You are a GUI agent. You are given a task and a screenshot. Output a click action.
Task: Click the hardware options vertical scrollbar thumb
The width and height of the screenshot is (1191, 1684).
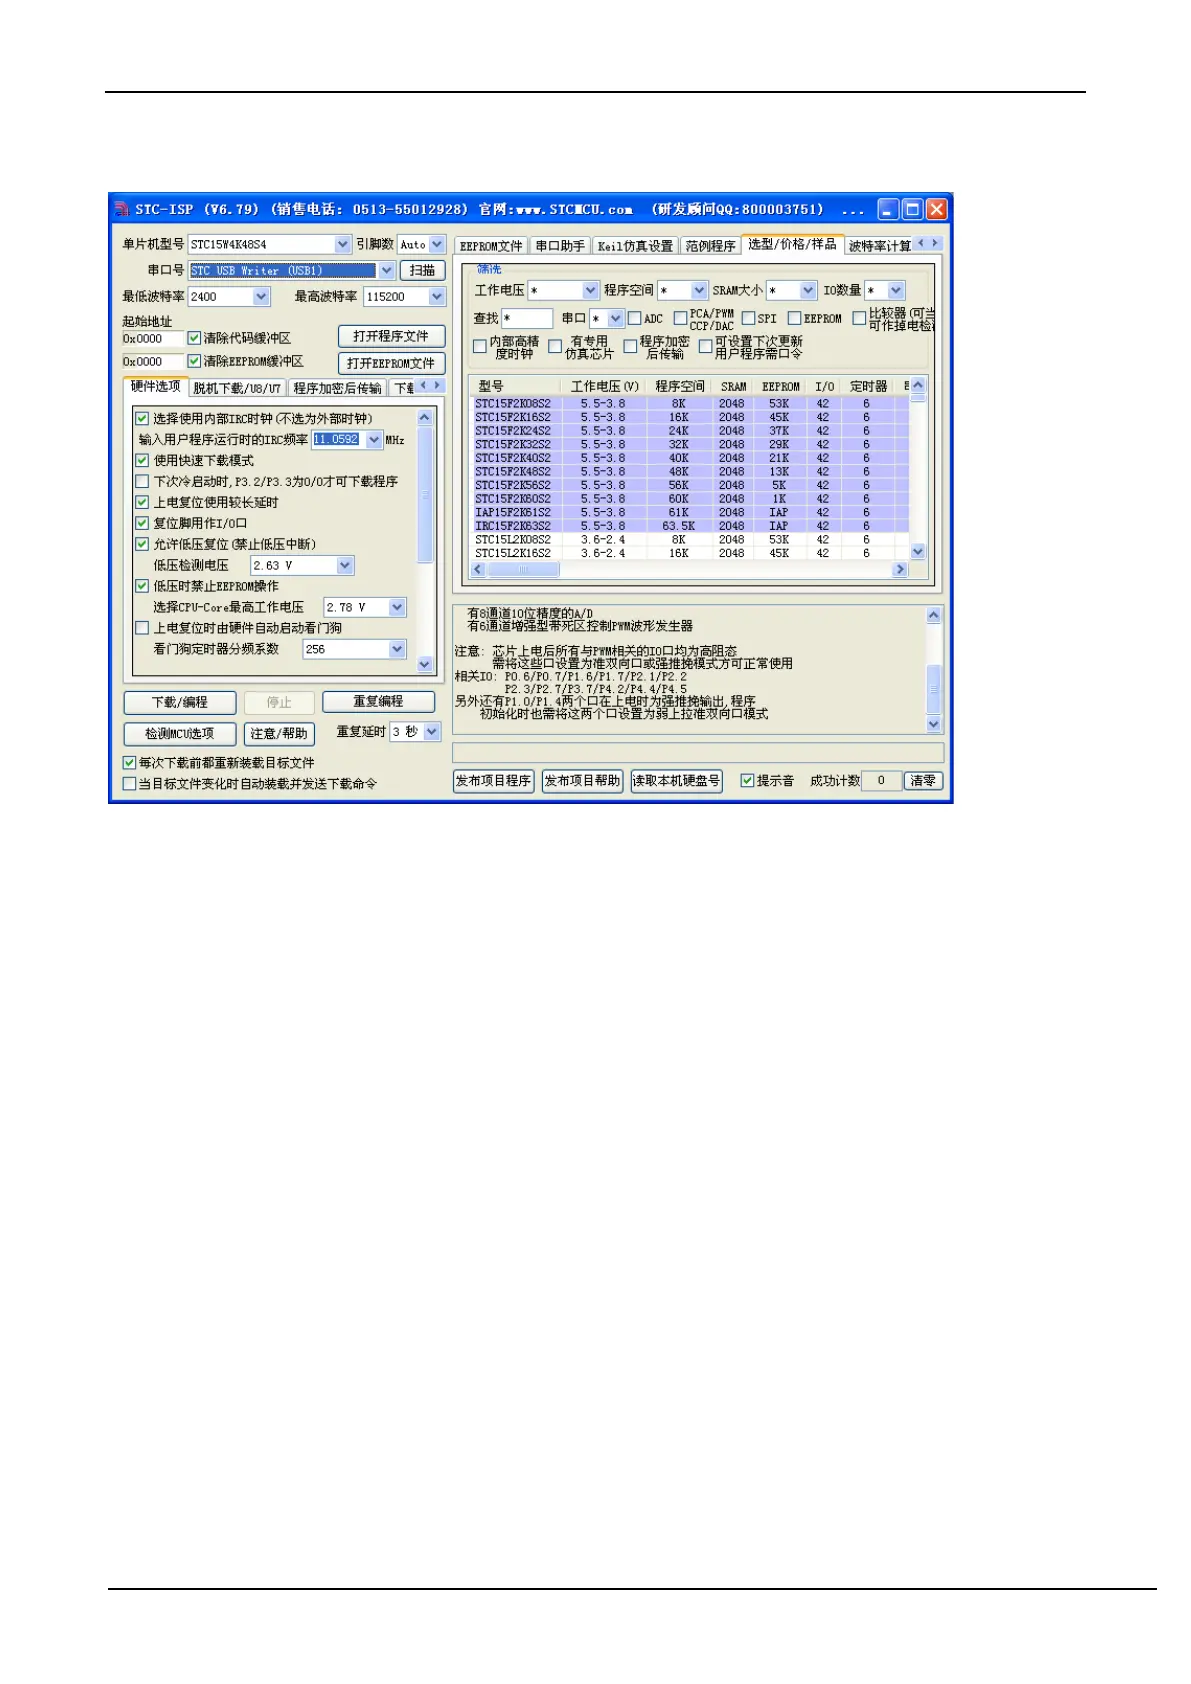tap(424, 494)
